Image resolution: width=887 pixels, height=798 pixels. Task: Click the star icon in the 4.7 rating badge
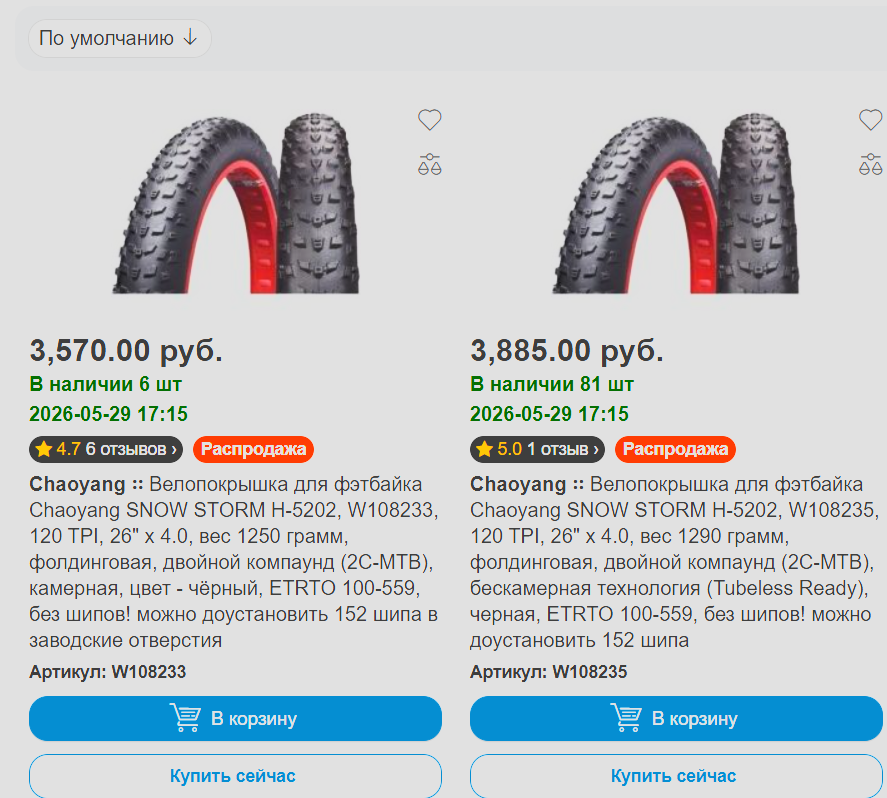click(x=44, y=450)
